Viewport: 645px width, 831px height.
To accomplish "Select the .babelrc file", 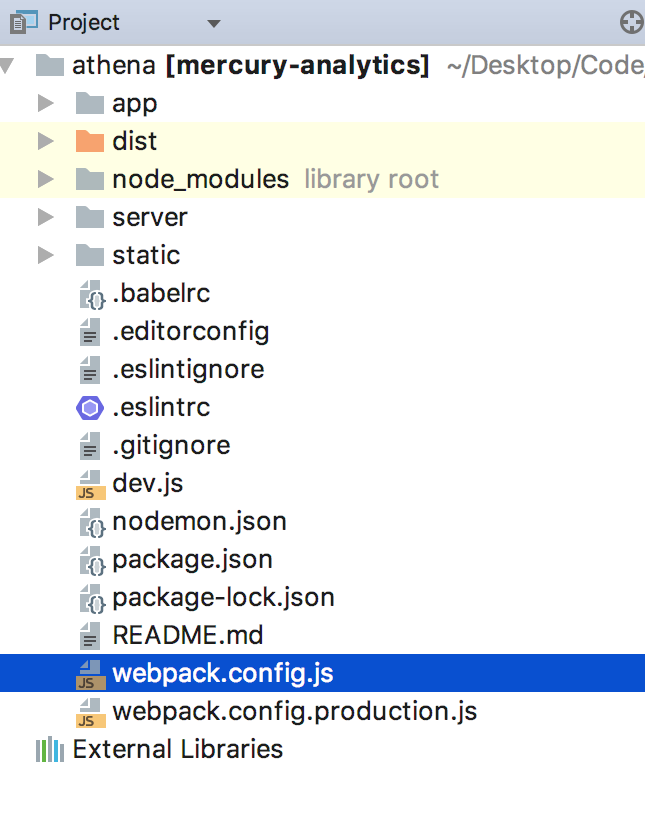I will 161,293.
